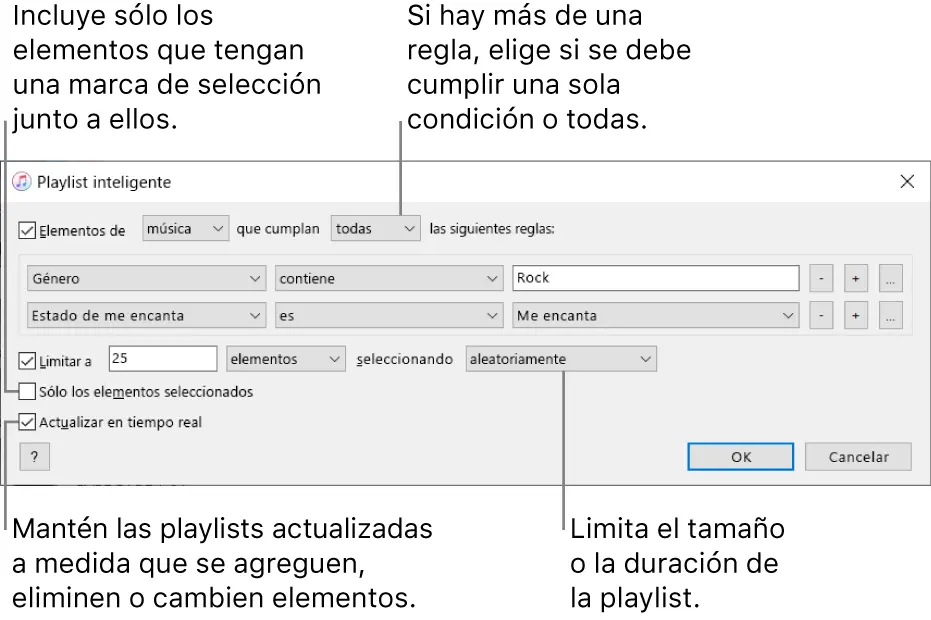Toggle Actualizar en tiempo real checkbox

(x=27, y=422)
